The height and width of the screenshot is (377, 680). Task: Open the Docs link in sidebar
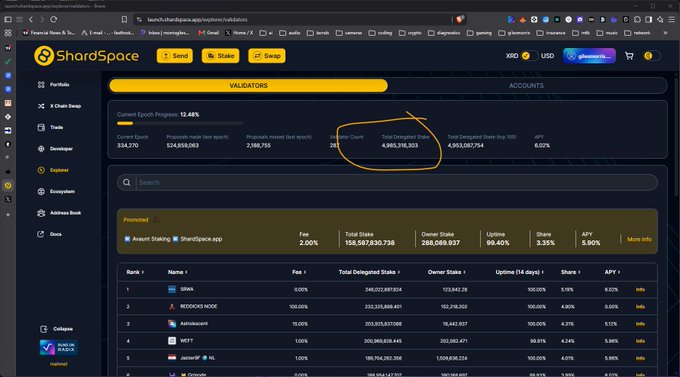(49, 234)
